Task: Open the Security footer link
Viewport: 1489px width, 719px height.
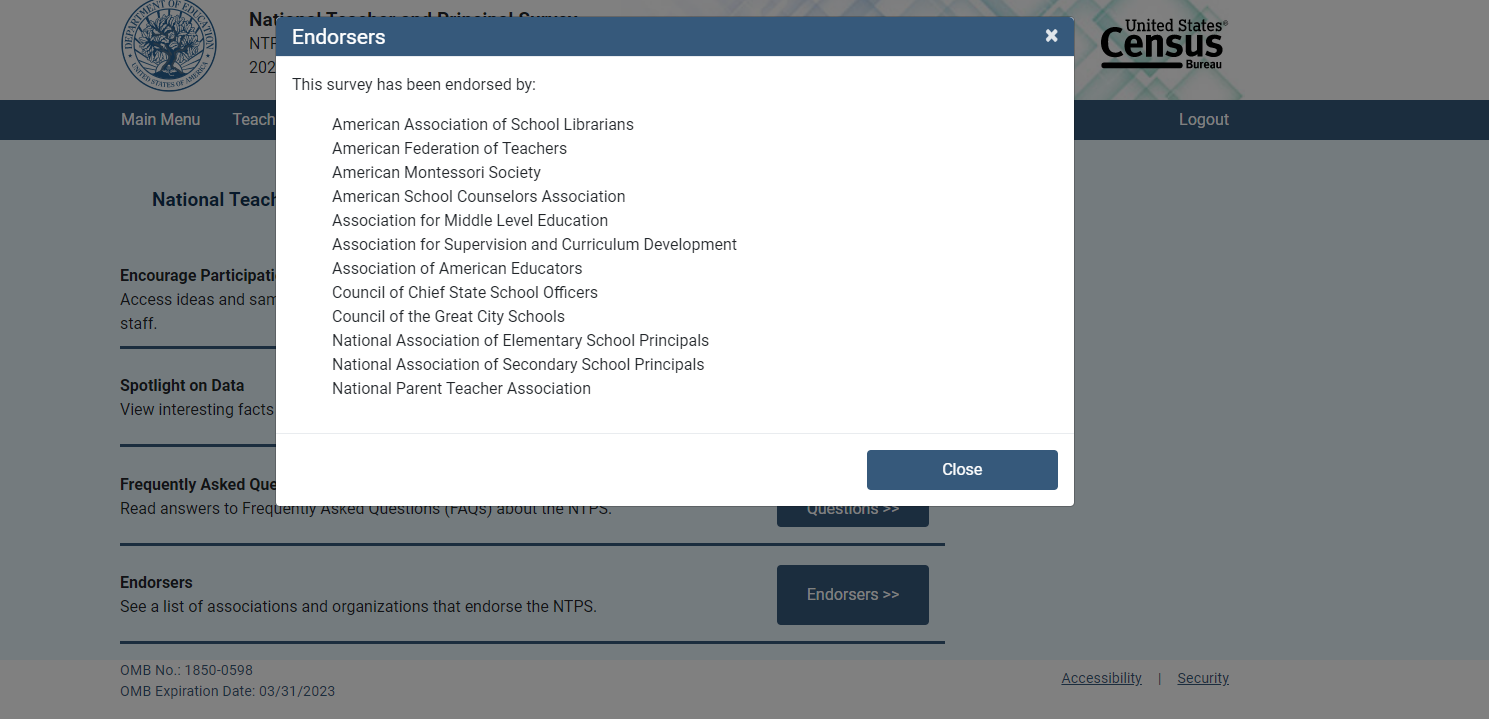Action: pos(1202,678)
